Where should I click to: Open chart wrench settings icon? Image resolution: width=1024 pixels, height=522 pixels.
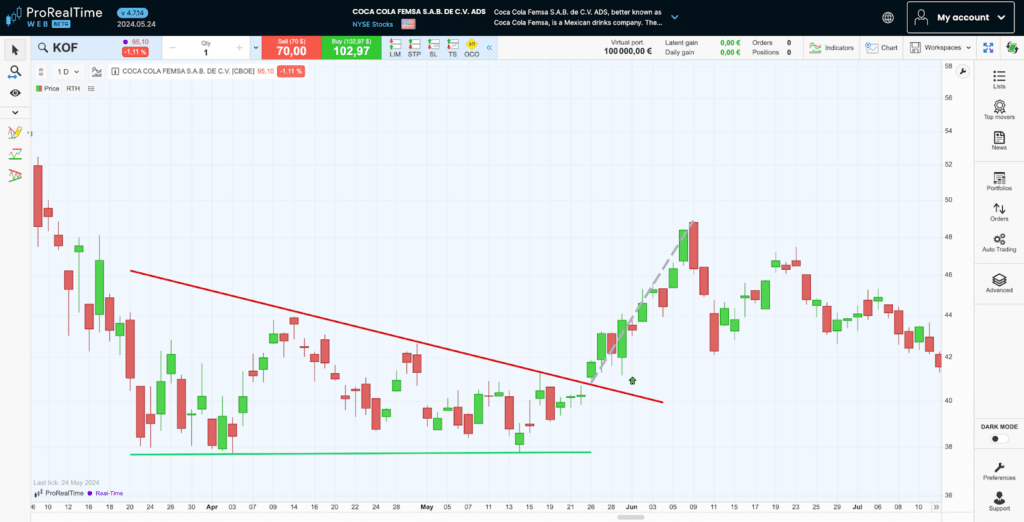click(x=962, y=72)
